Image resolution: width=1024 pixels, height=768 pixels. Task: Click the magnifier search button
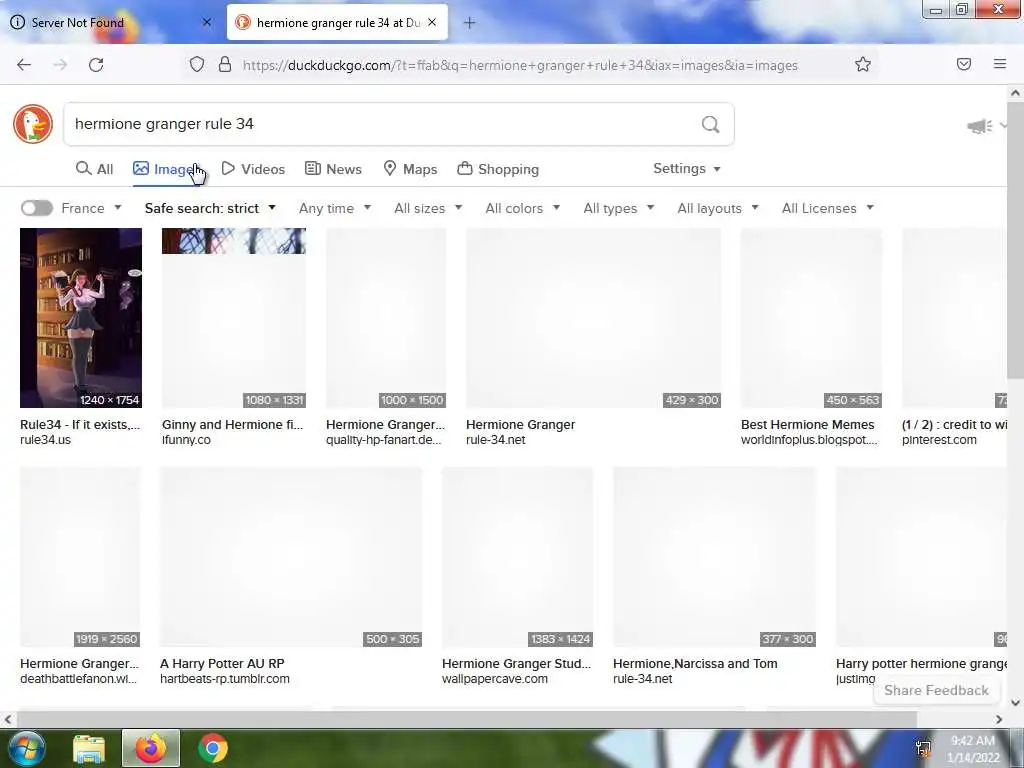(711, 124)
